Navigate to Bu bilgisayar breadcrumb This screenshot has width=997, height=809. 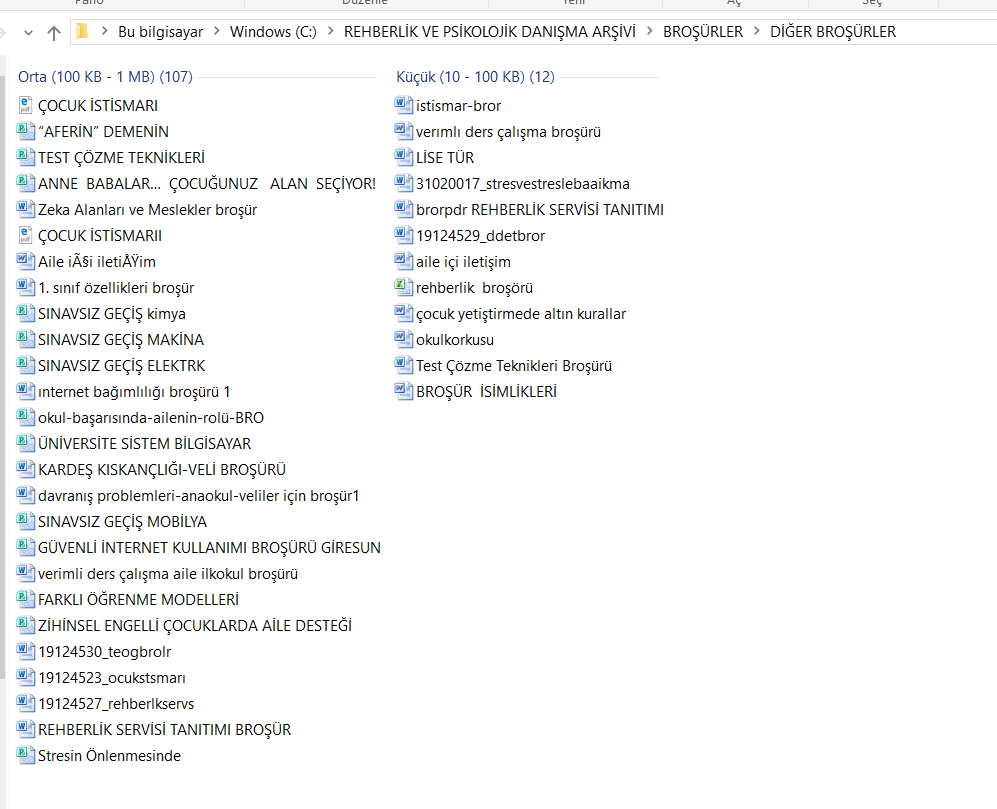[160, 32]
